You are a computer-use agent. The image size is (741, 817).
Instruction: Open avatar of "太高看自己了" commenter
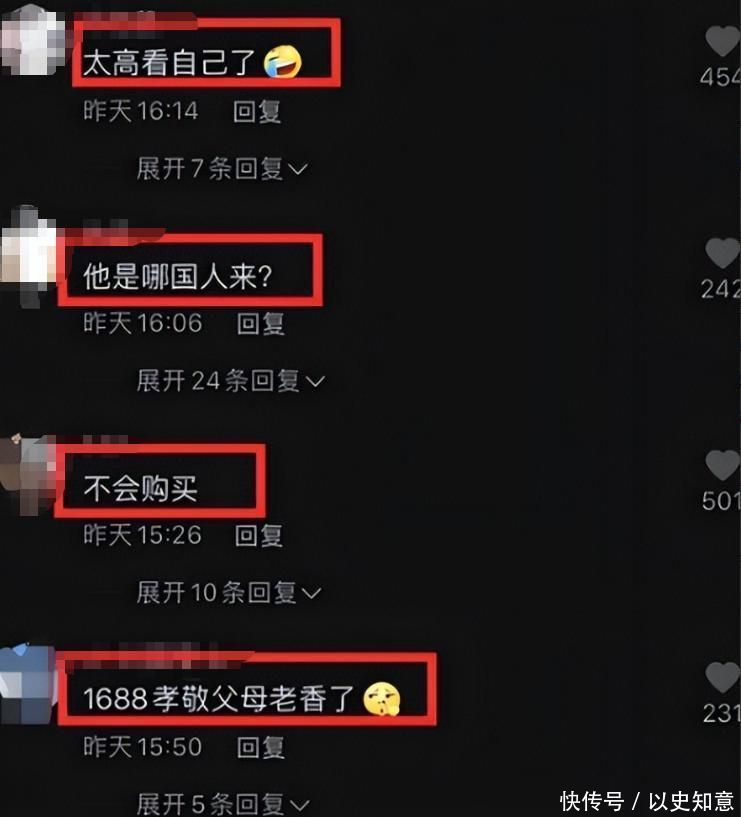point(30,41)
